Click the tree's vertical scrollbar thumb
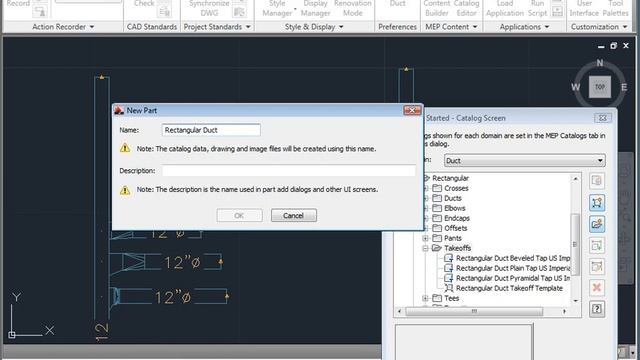The width and height of the screenshot is (640, 360). pyautogui.click(x=575, y=244)
